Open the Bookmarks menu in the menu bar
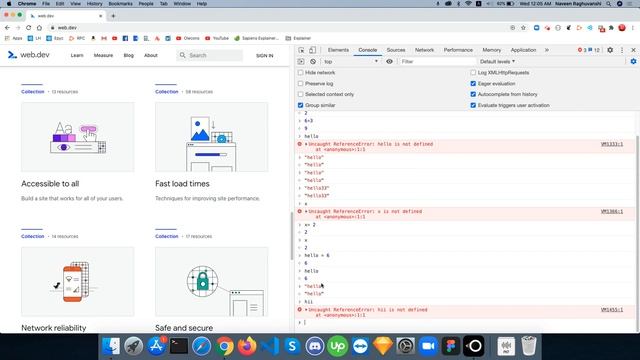The width and height of the screenshot is (640, 360). pos(120,4)
